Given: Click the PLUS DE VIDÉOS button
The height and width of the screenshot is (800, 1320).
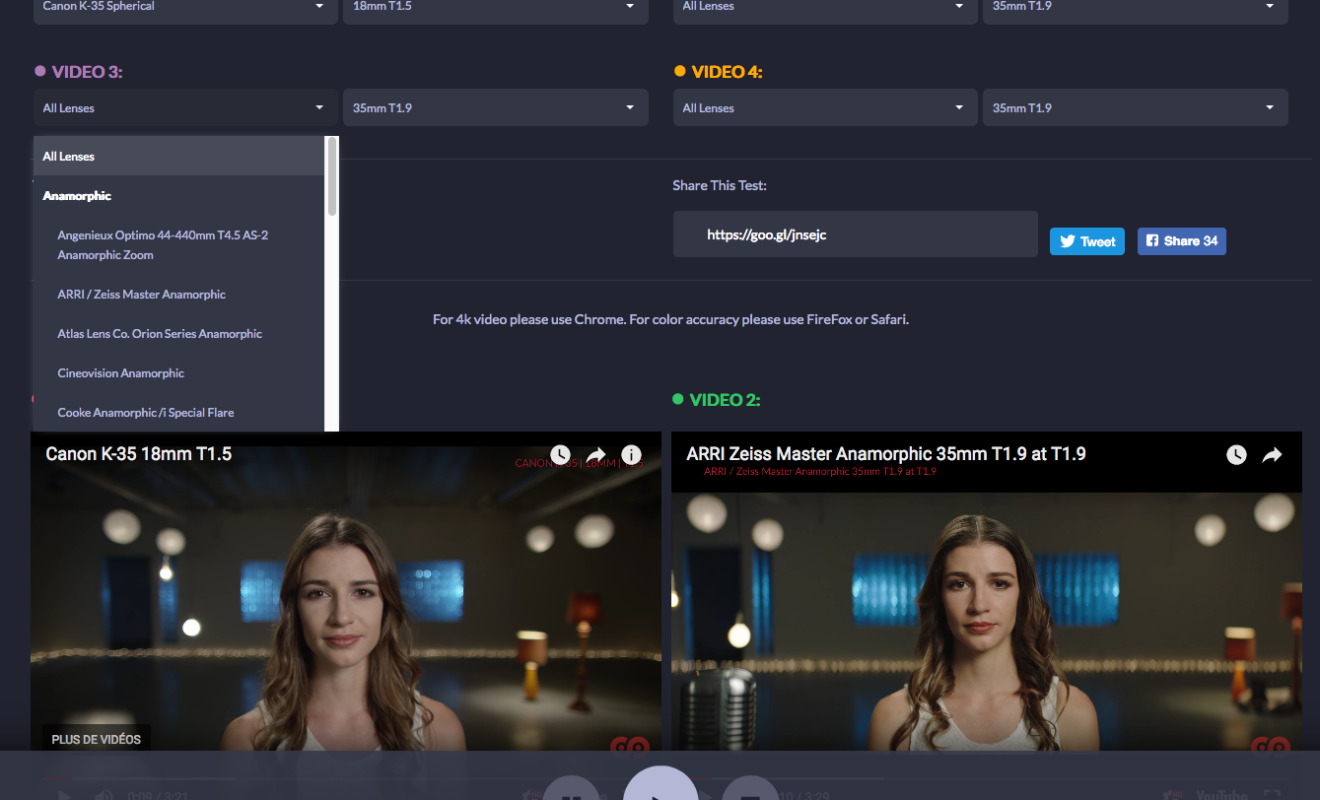Looking at the screenshot, I should 96,740.
